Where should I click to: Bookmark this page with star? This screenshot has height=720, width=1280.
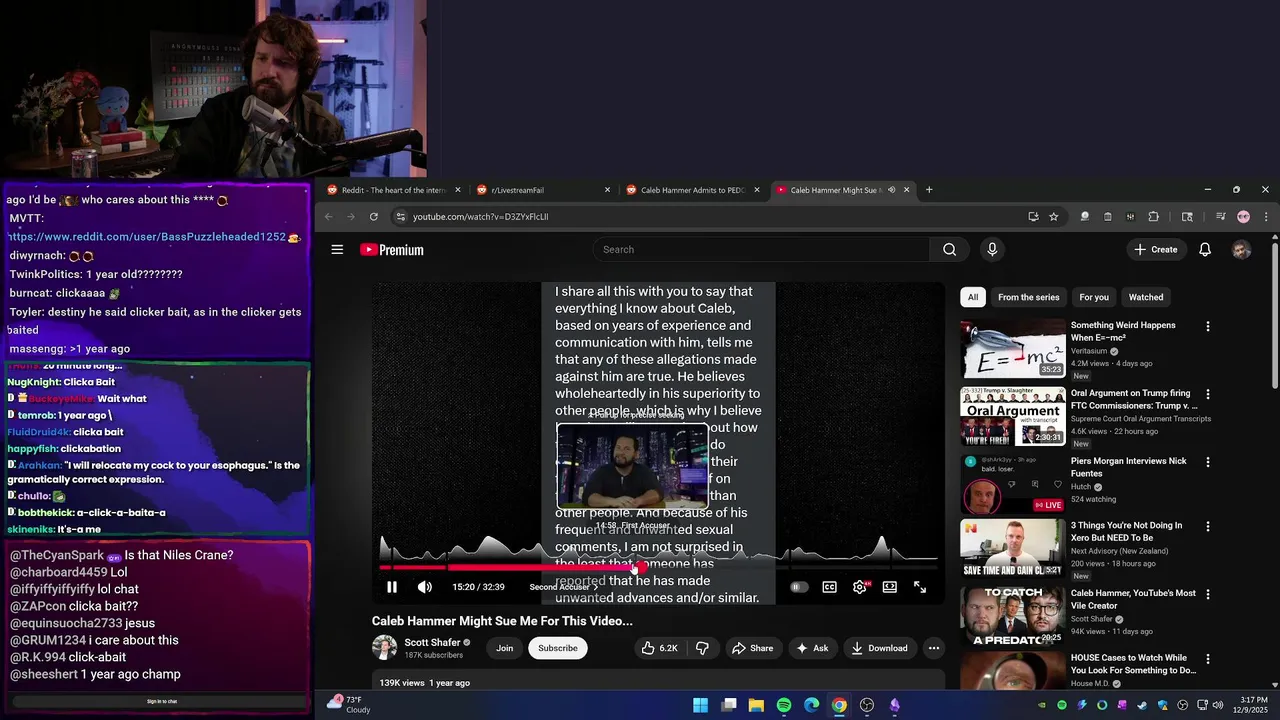tap(1053, 217)
